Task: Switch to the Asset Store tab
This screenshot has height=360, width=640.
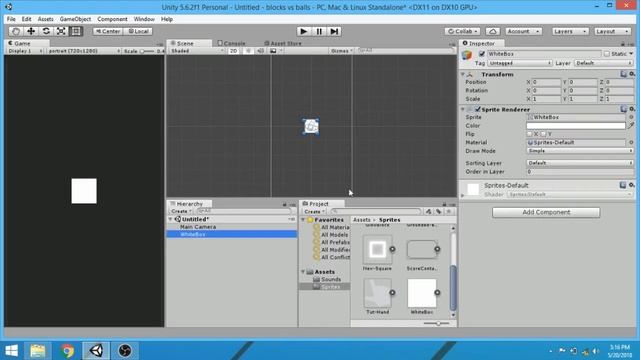Action: [283, 43]
